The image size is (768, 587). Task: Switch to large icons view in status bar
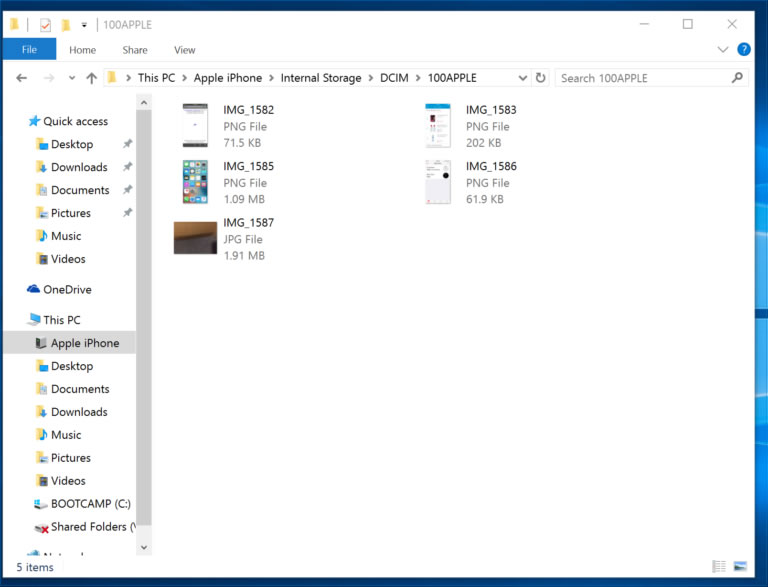(740, 567)
